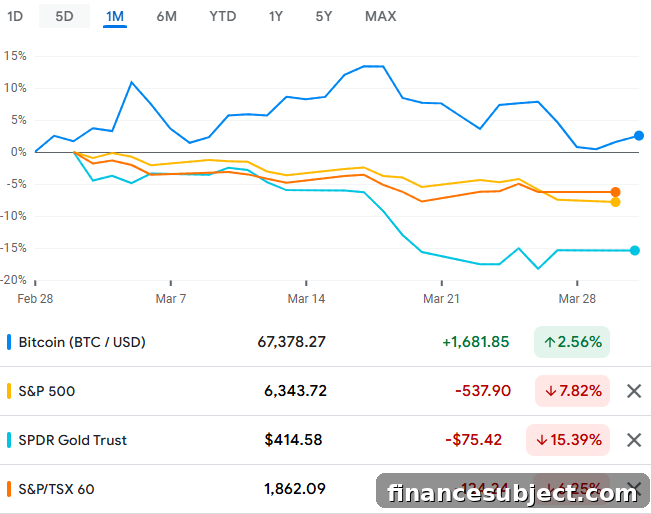Viewport: 651px width, 514px height.
Task: Show the 1Y chart range
Action: 276,16
